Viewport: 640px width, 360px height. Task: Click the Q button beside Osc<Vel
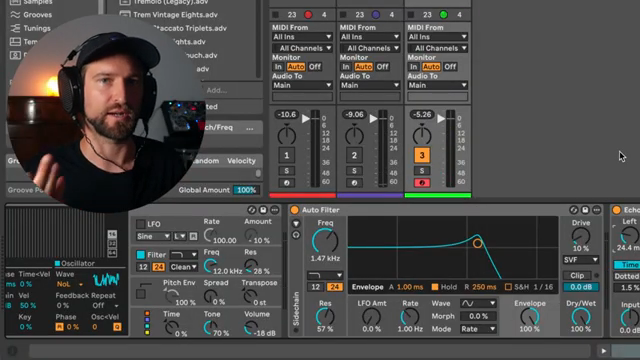click(117, 327)
